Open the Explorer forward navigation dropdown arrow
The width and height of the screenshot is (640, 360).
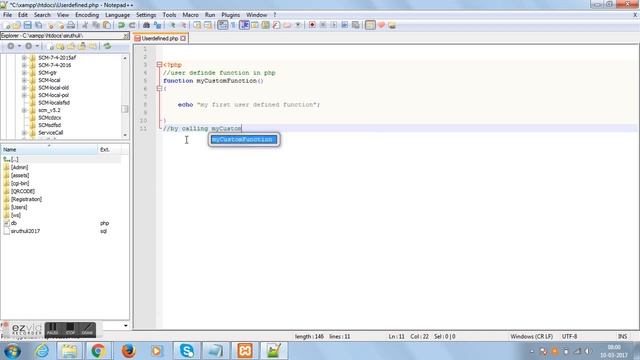coord(37,46)
